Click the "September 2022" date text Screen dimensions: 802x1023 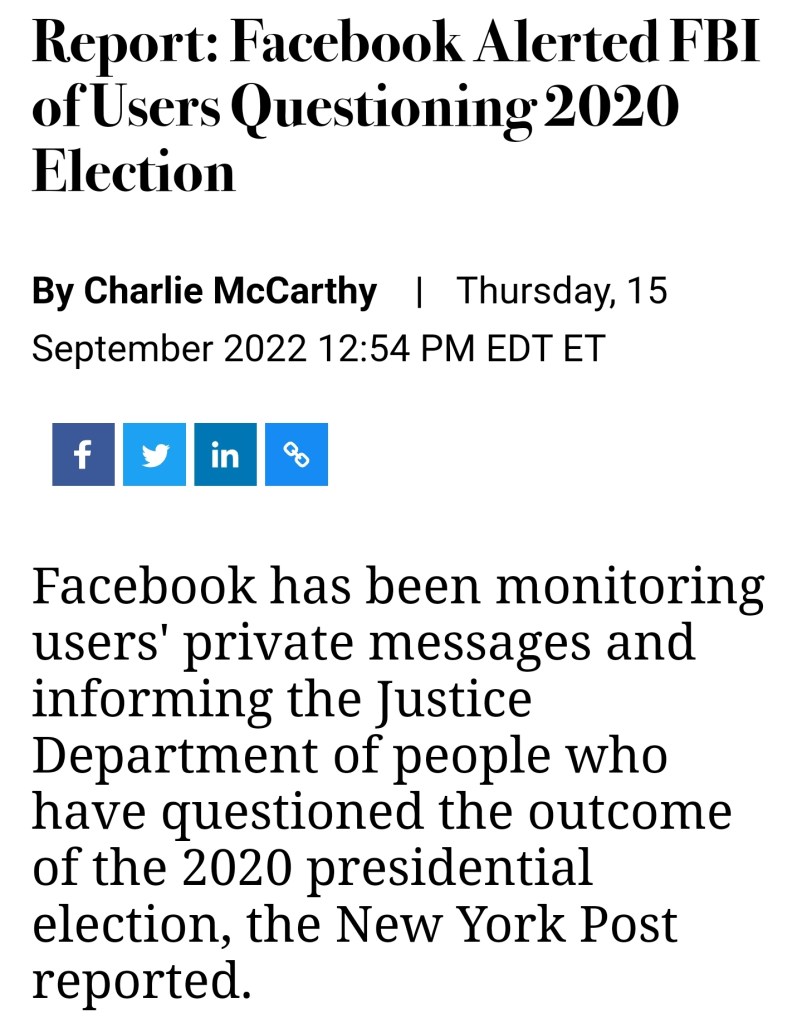(170, 349)
